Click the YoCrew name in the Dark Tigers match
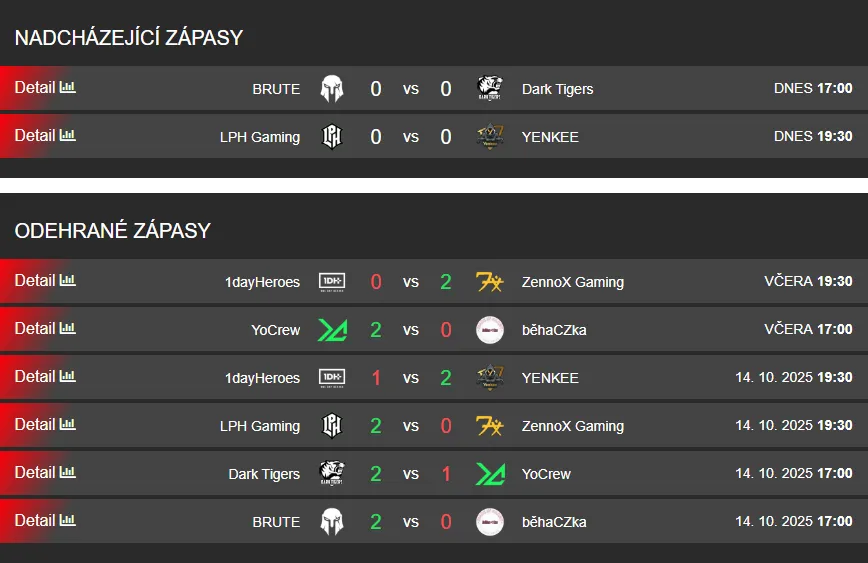868x563 pixels. (x=546, y=474)
